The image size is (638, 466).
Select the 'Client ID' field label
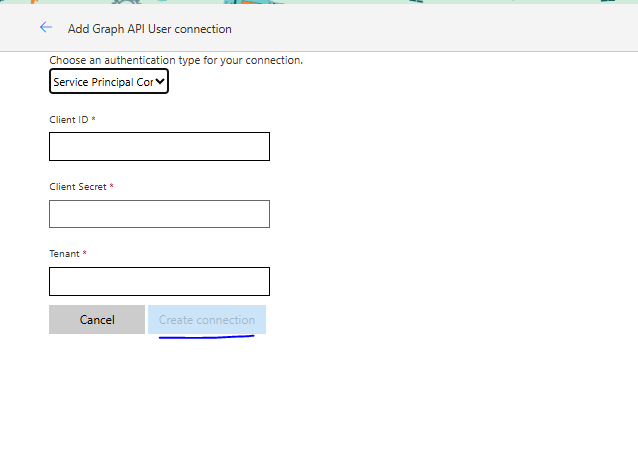click(69, 120)
